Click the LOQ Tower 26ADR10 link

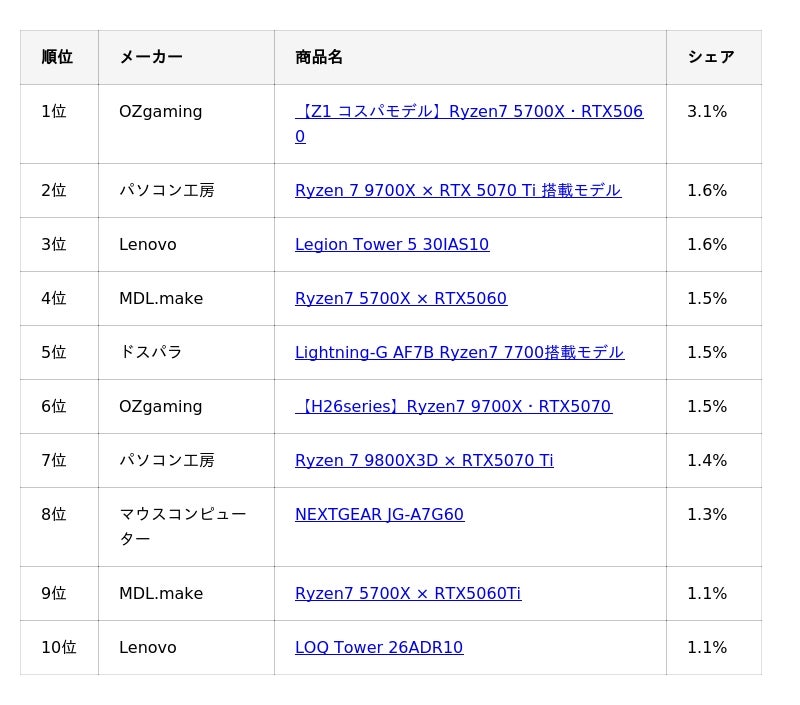(379, 648)
